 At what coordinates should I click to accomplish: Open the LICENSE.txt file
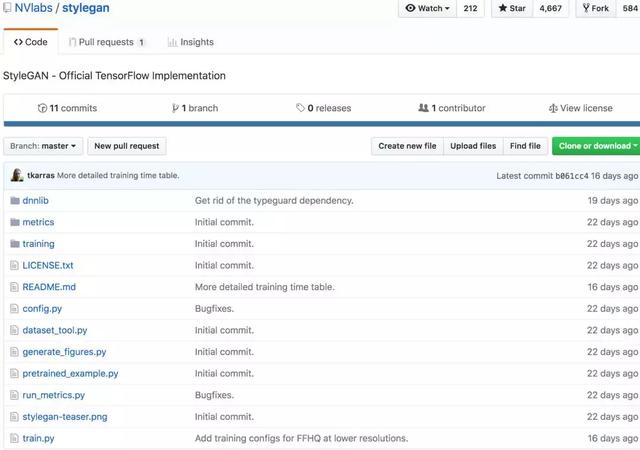48,265
